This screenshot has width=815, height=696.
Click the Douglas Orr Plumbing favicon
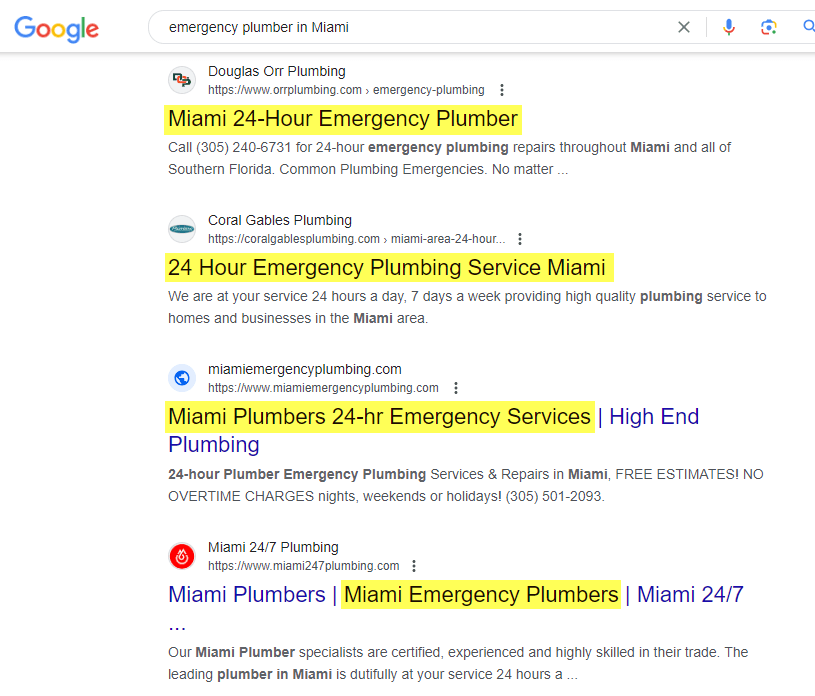click(182, 80)
